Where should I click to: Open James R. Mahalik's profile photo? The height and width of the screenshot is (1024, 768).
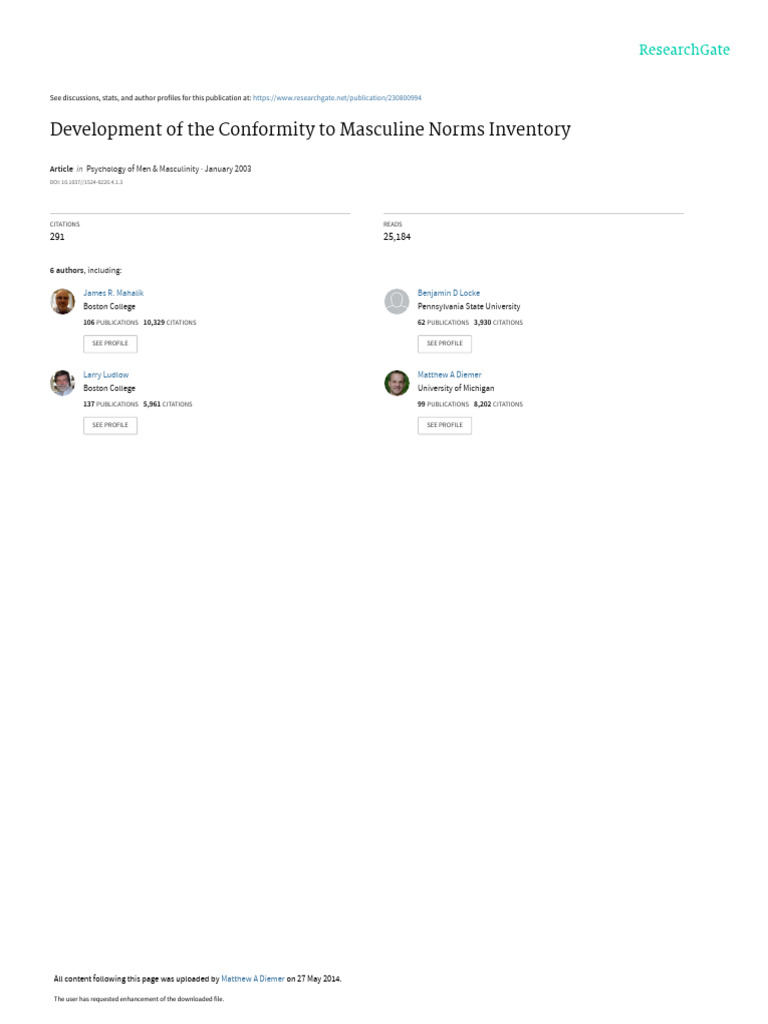(x=63, y=301)
